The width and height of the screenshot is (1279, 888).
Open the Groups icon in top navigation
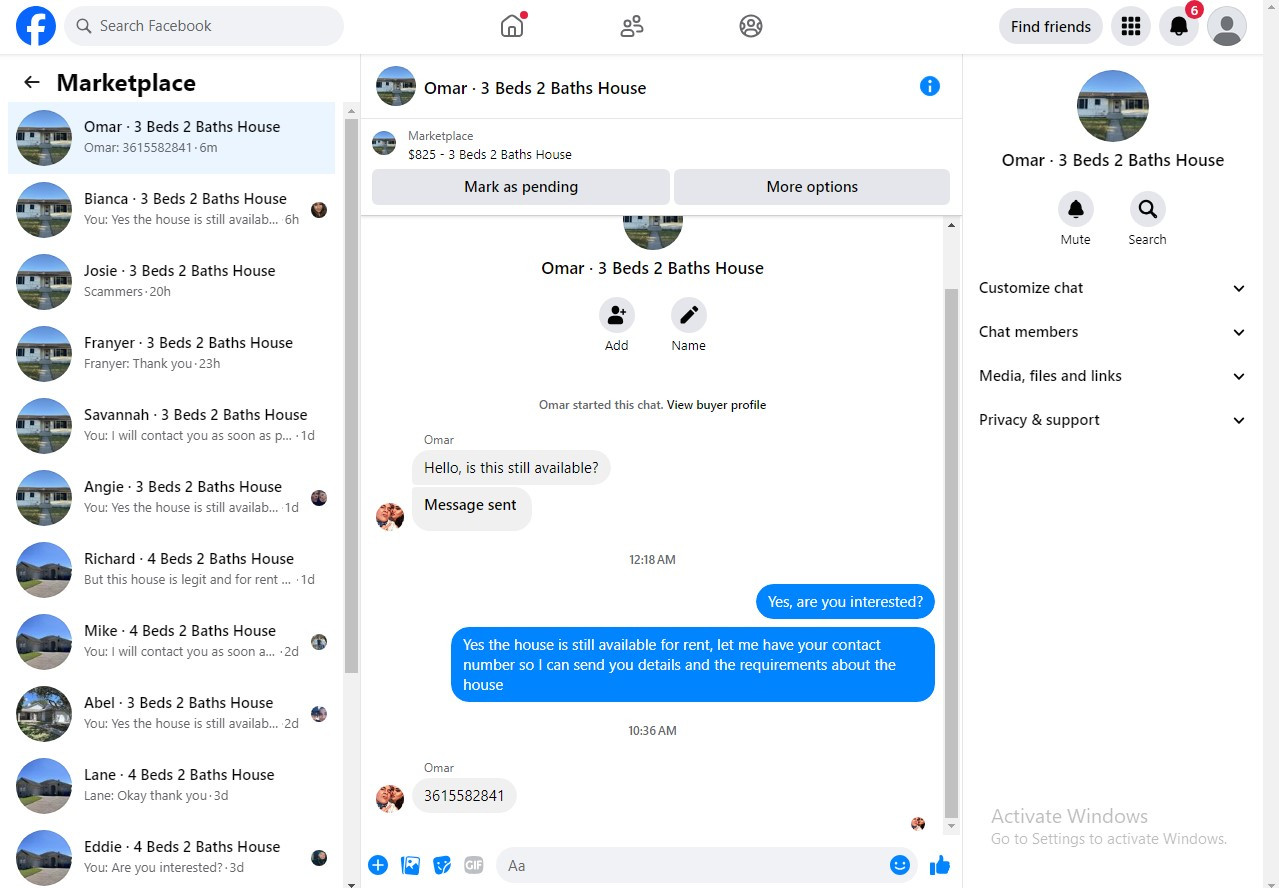click(x=751, y=26)
